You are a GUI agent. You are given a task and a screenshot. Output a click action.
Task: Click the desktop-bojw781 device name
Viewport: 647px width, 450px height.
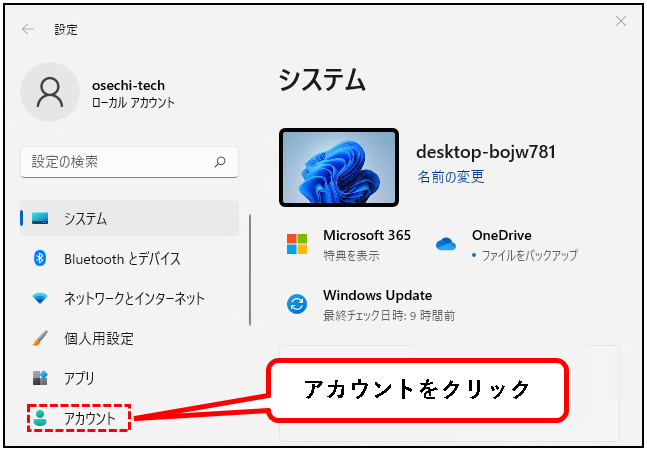[x=486, y=152]
